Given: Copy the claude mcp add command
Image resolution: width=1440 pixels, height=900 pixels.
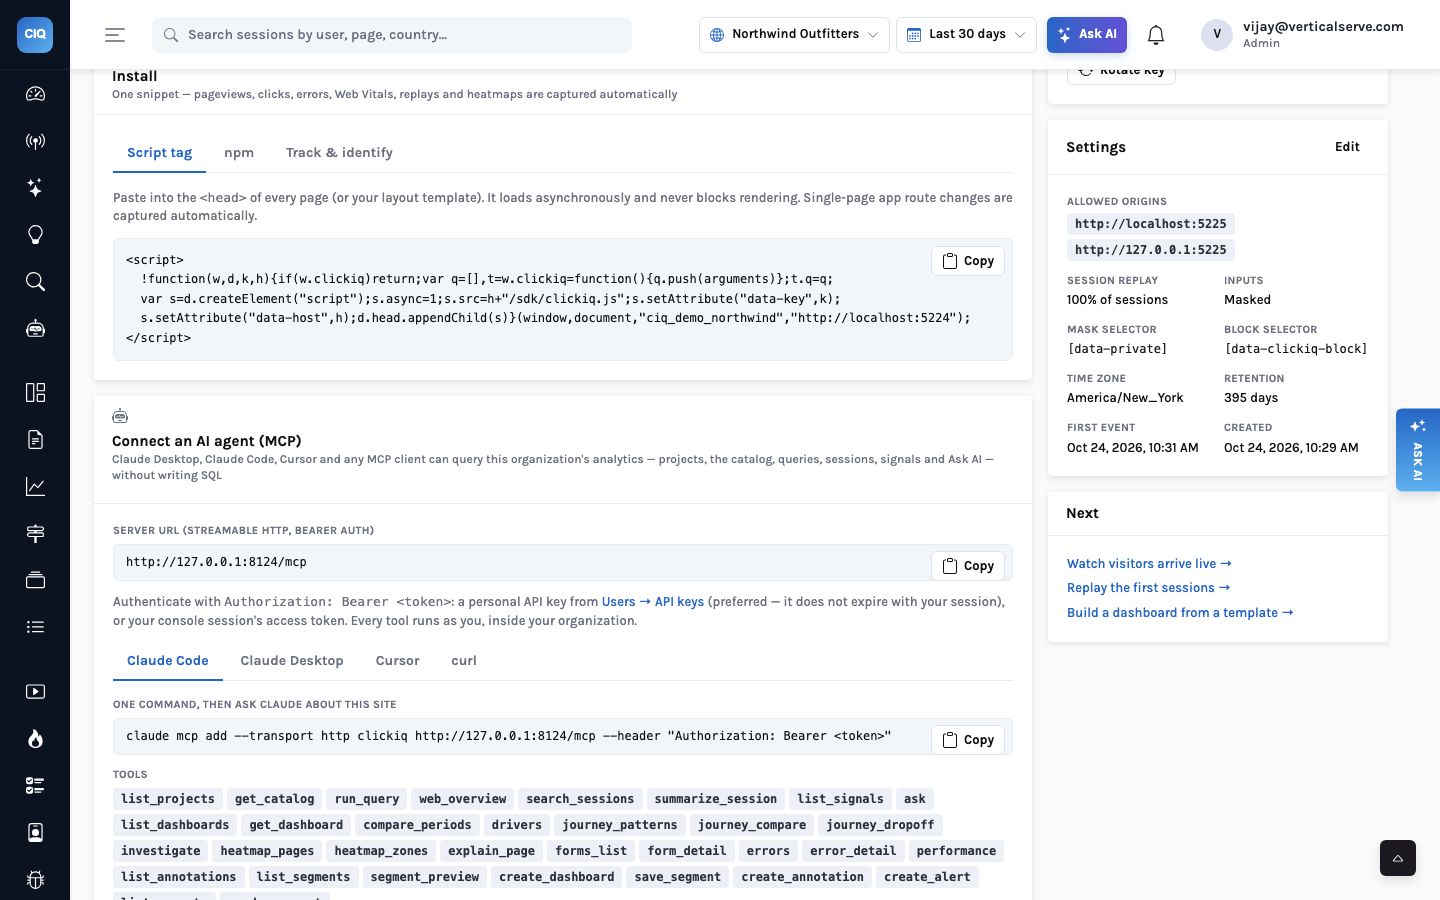Looking at the screenshot, I should 968,740.
